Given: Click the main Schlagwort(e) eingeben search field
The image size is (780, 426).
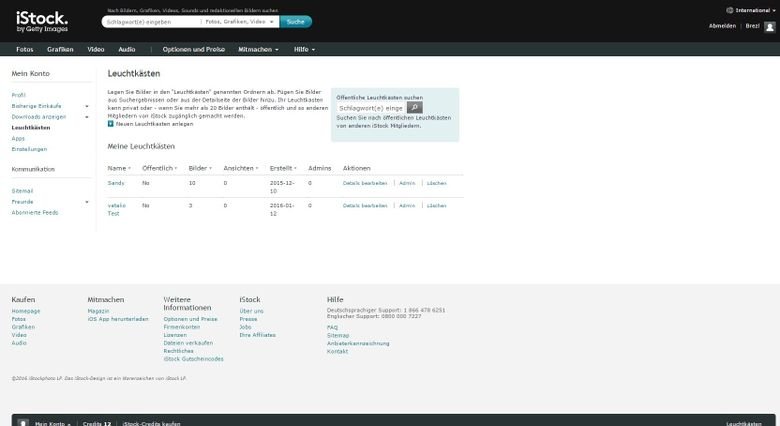Looking at the screenshot, I should (150, 21).
